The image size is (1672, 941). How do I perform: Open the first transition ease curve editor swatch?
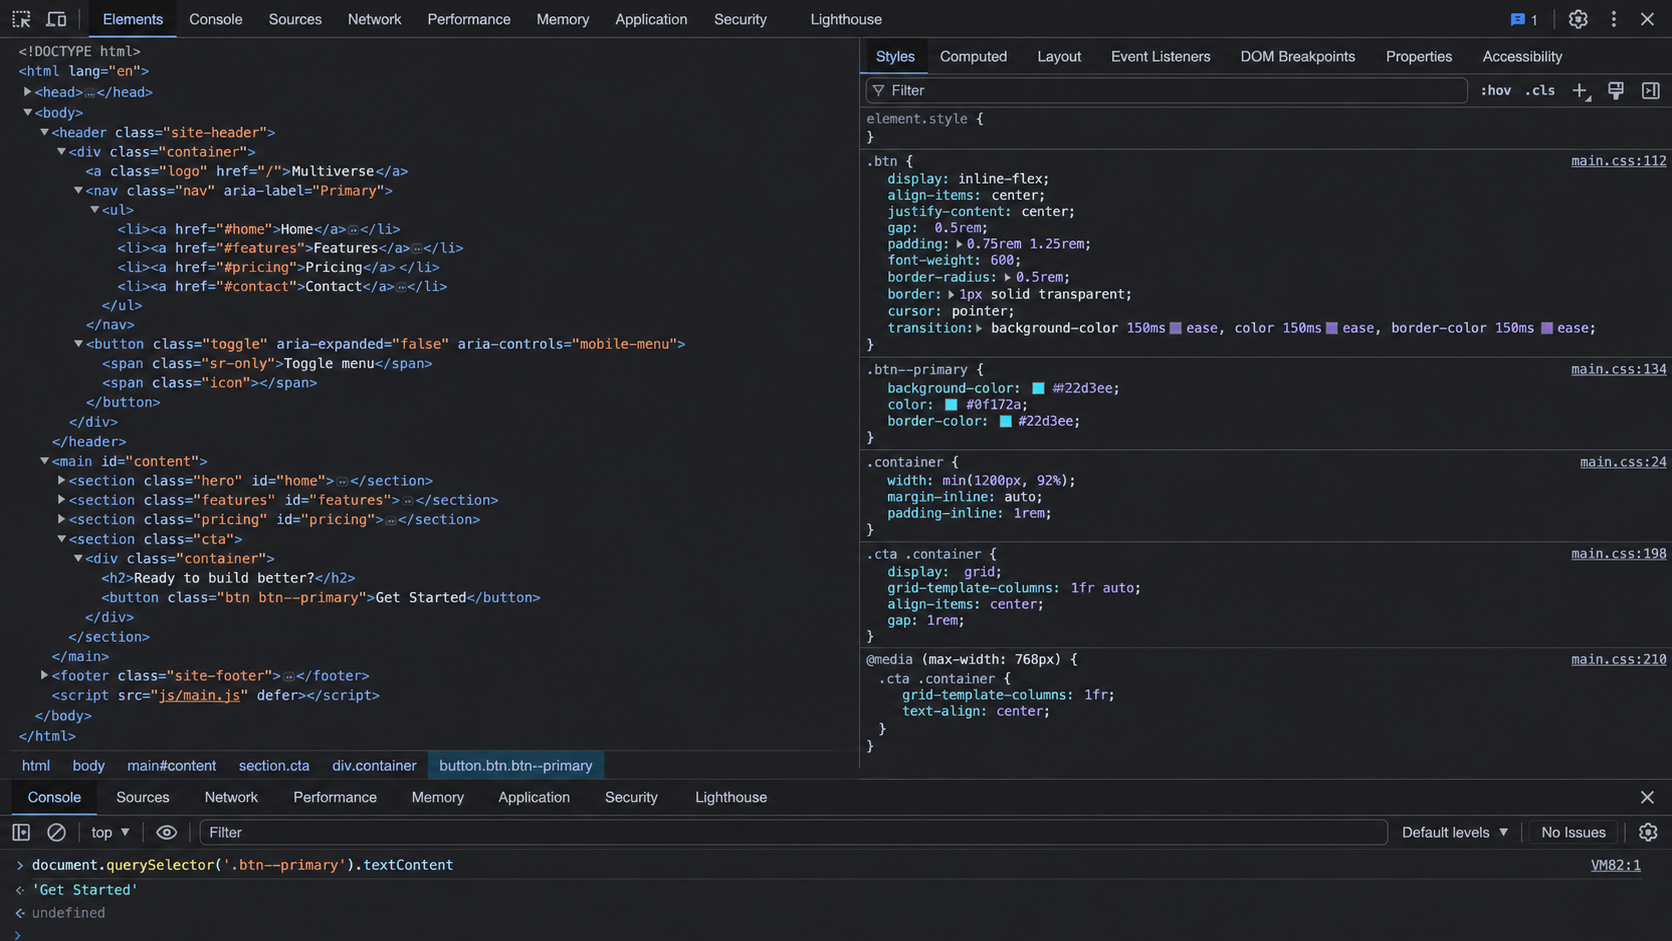1175,328
